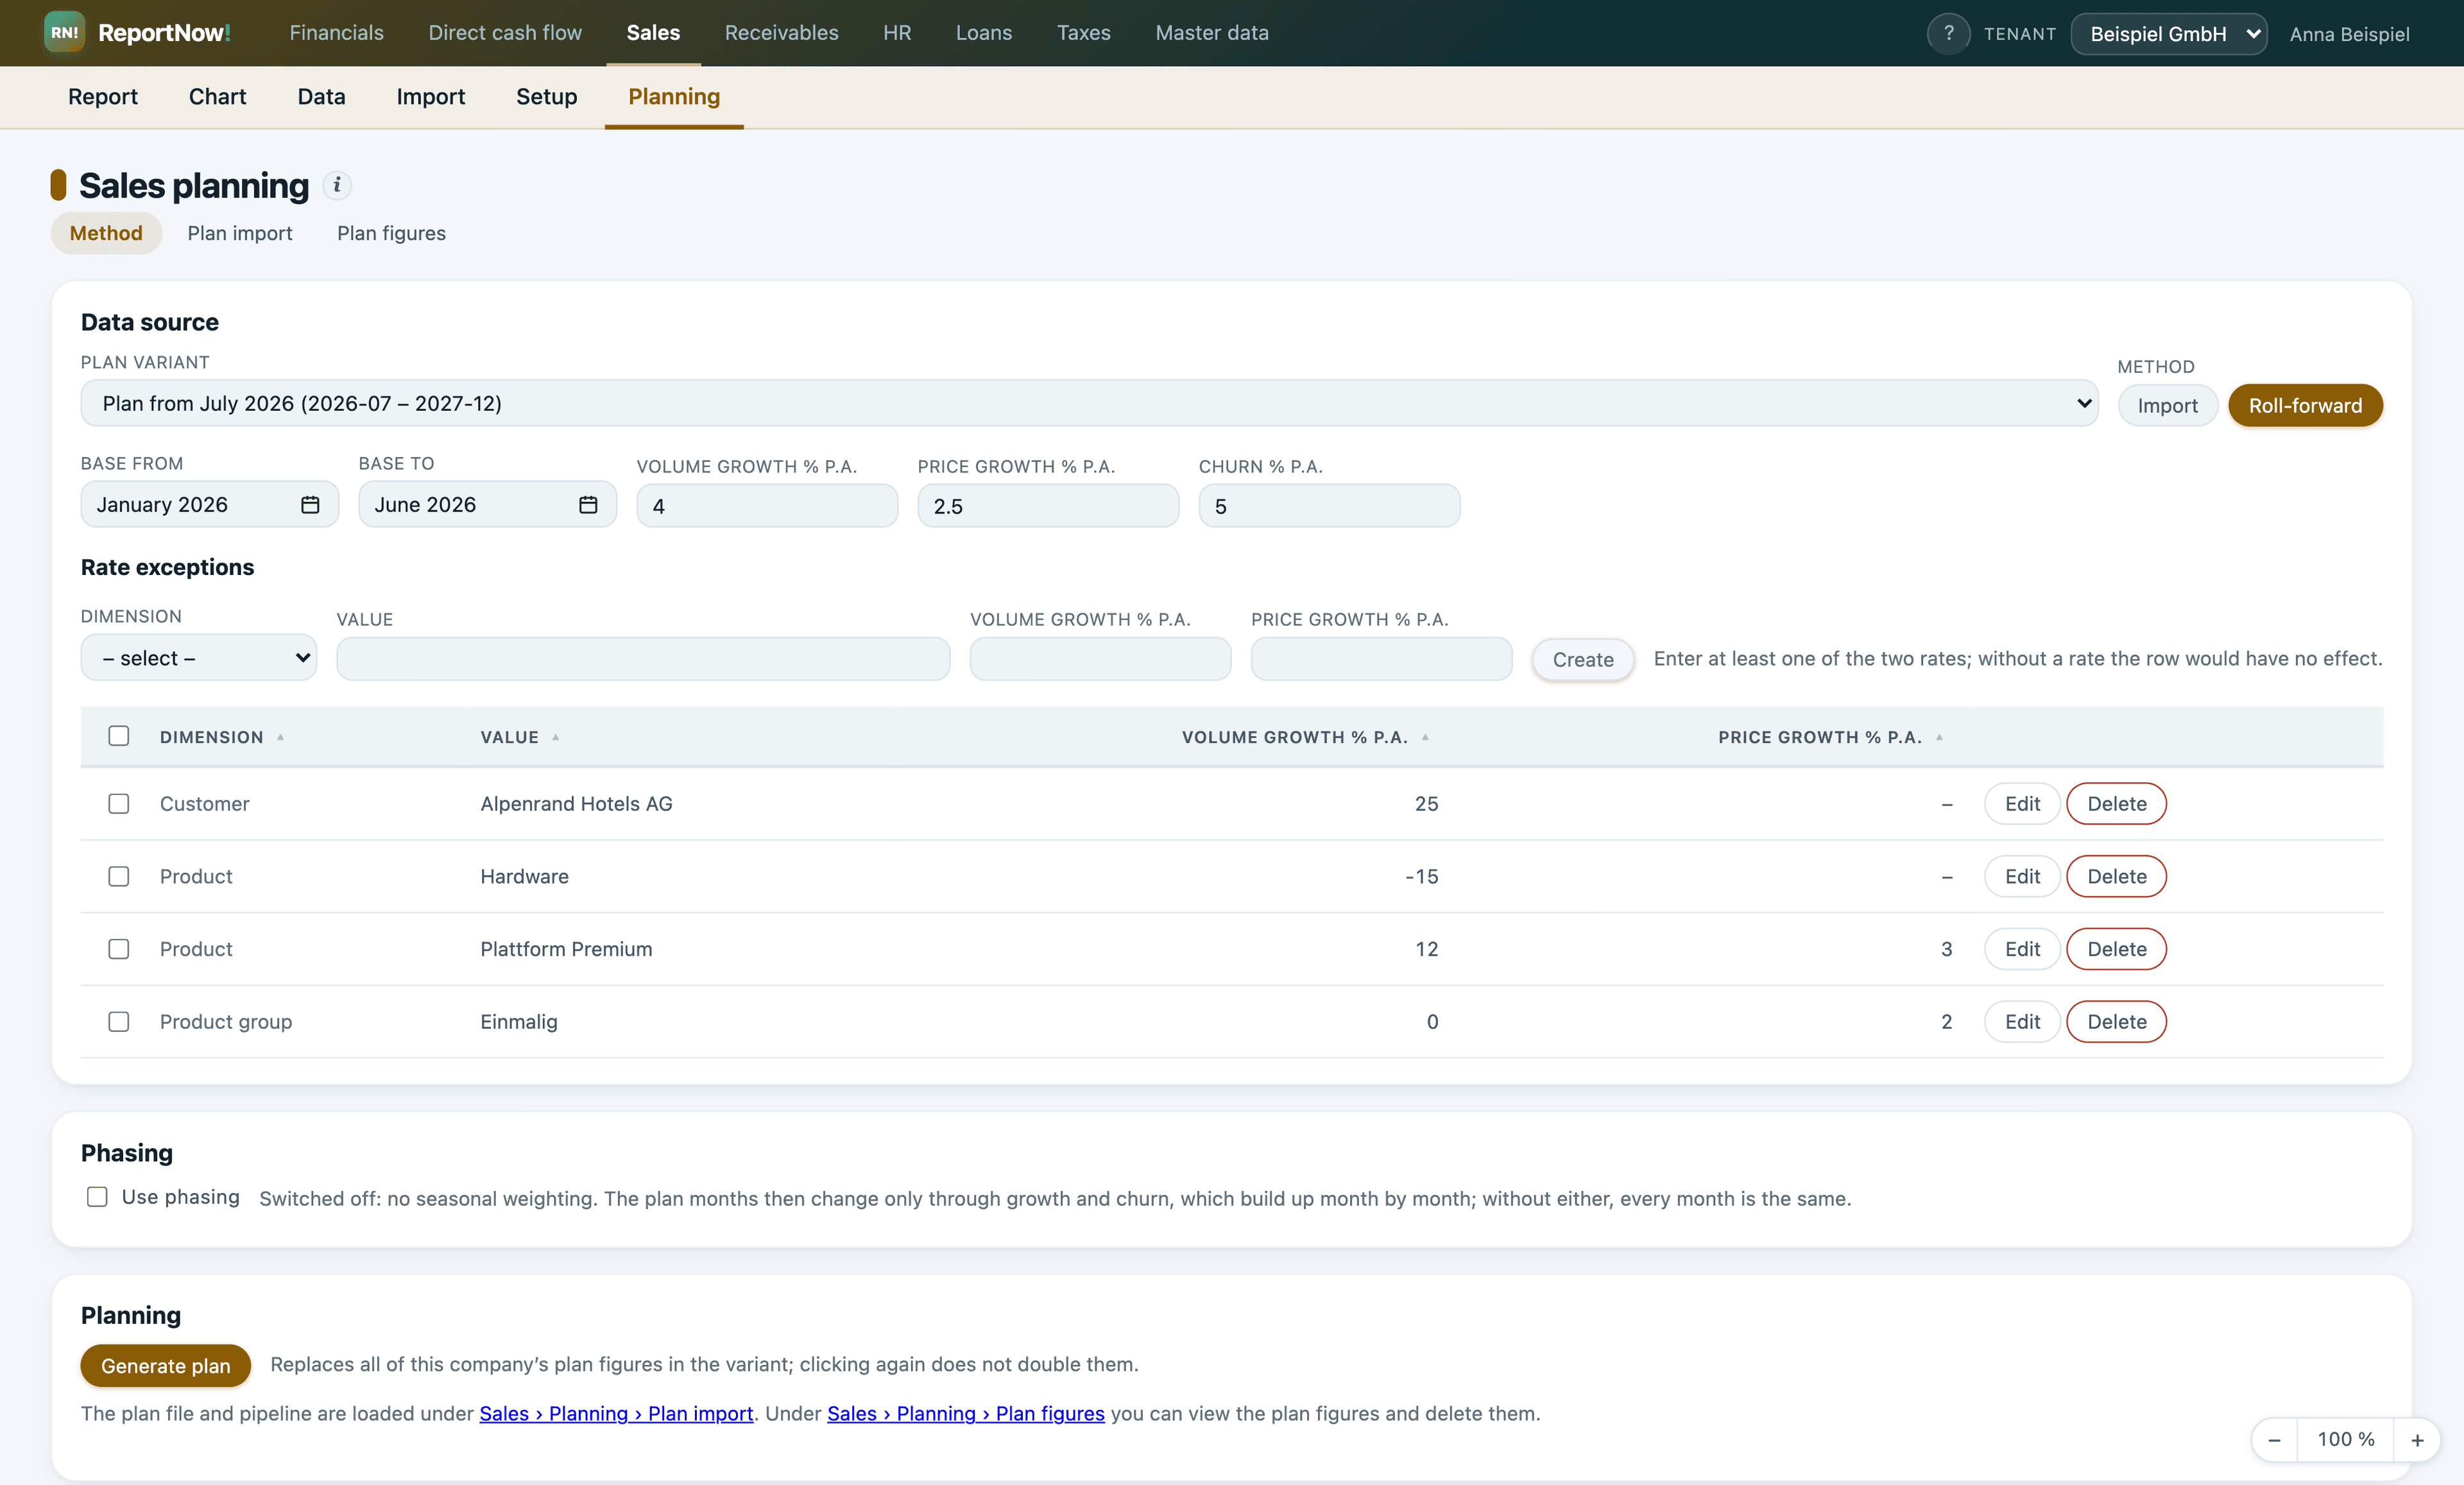The image size is (2464, 1485).
Task: Zoom out with the minus button
Action: [2274, 1440]
